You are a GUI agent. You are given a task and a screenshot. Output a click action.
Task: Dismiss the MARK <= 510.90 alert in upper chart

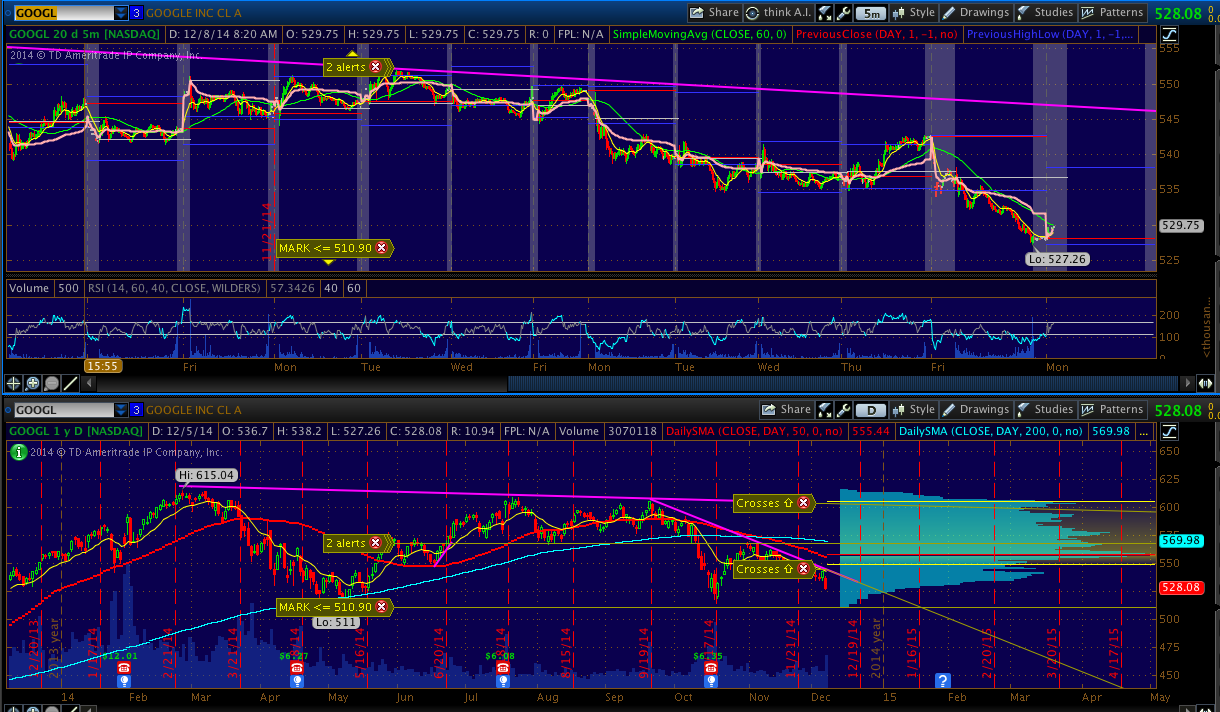click(x=381, y=247)
